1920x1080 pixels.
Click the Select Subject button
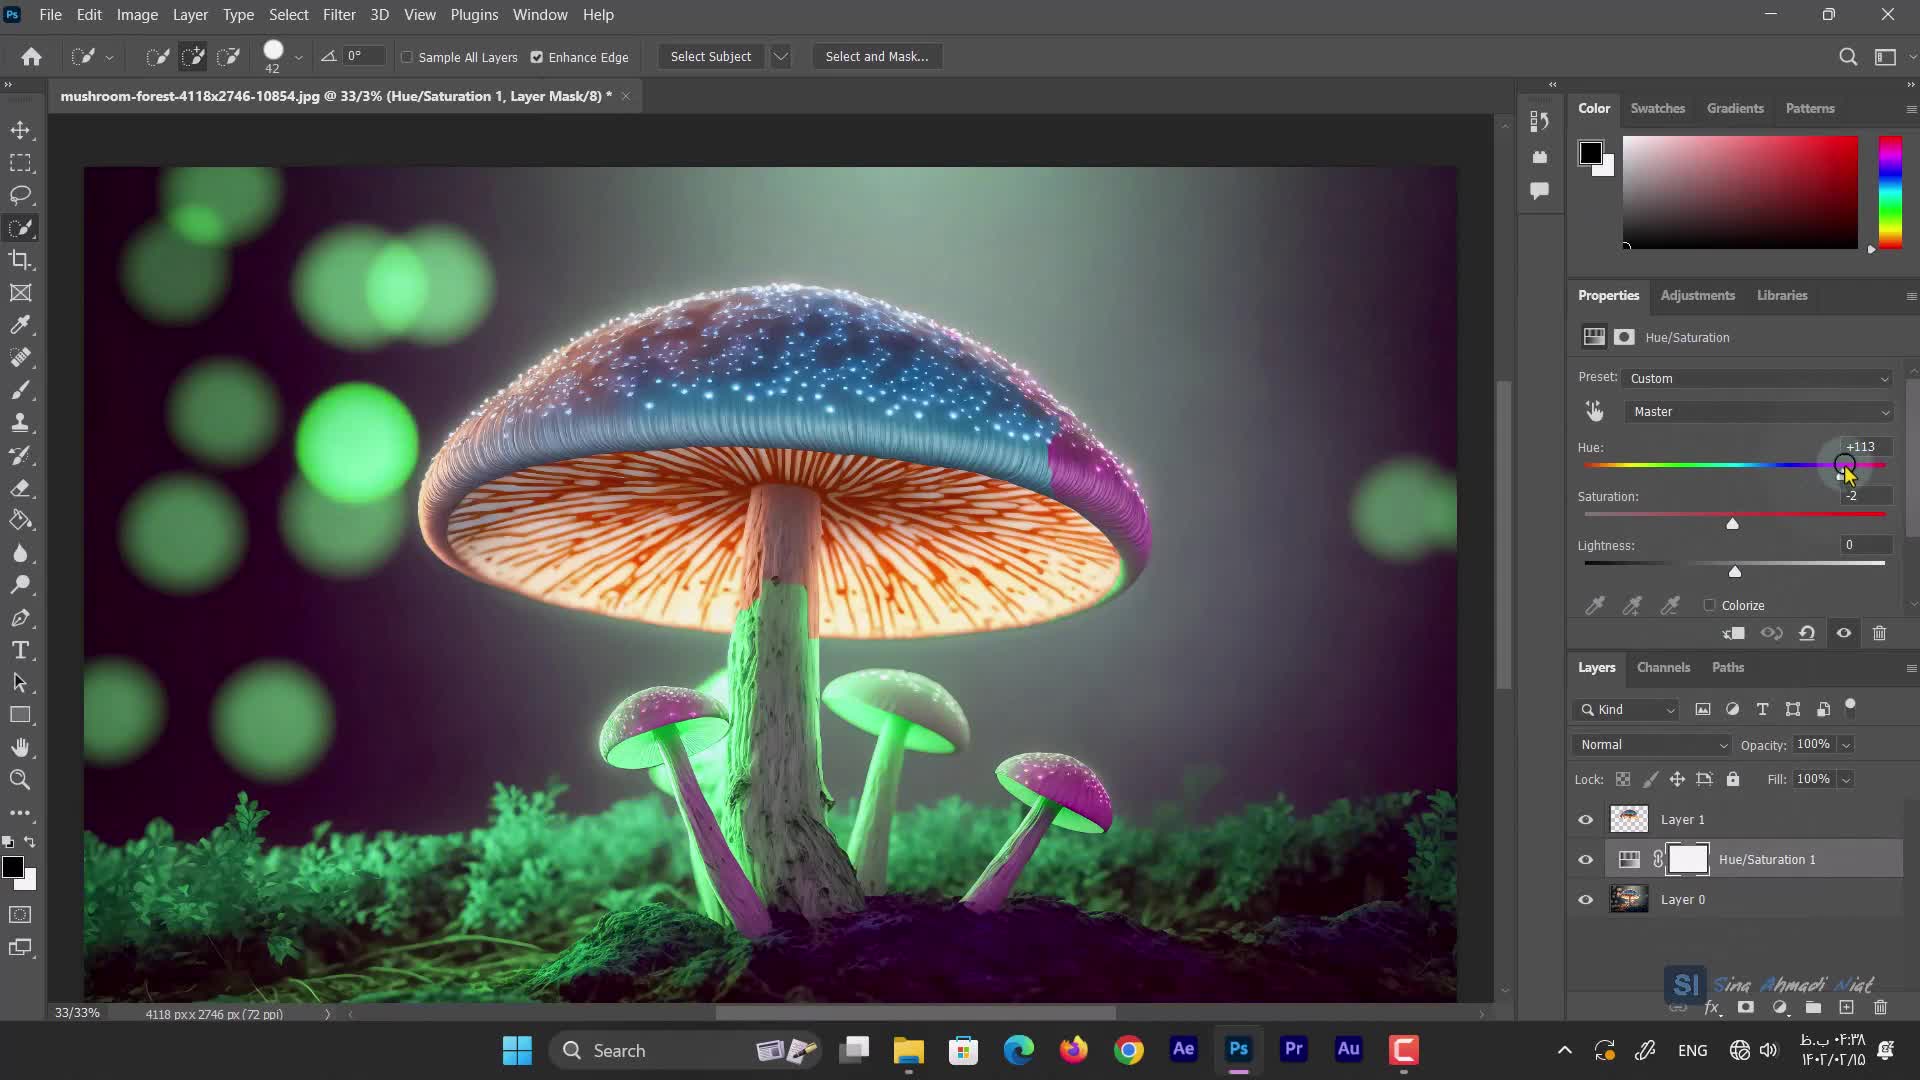click(710, 57)
